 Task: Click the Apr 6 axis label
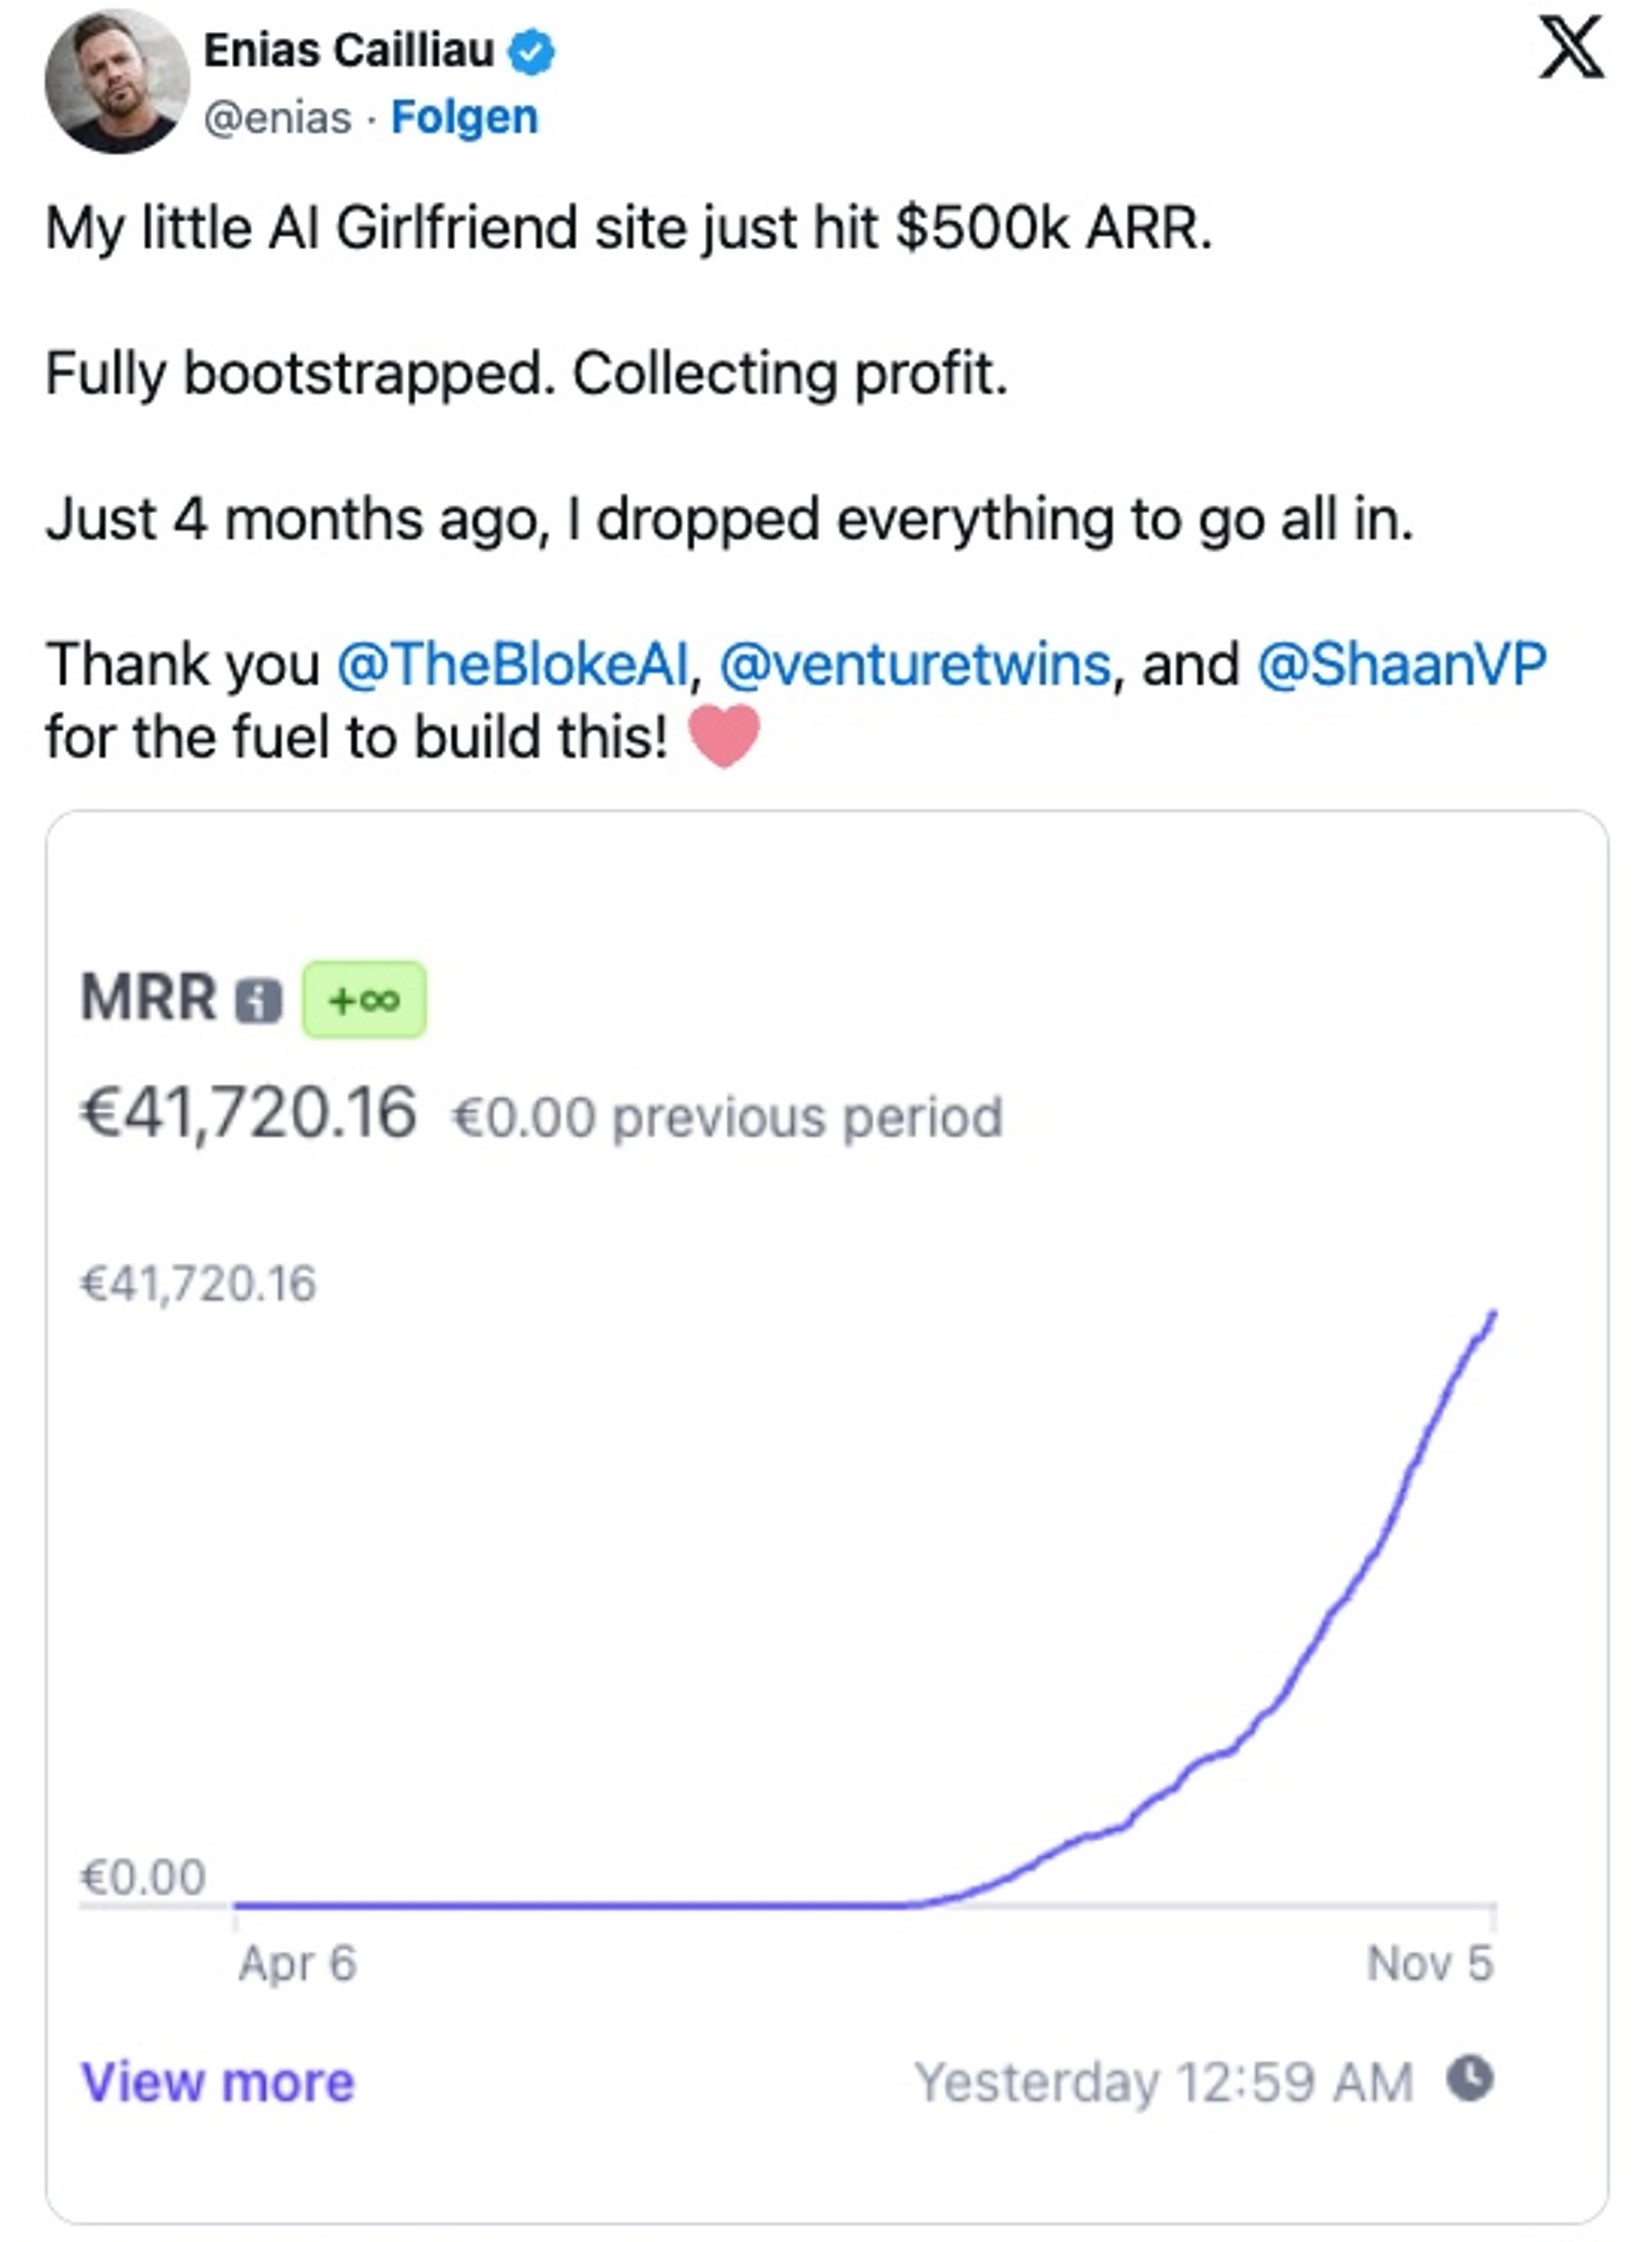[x=297, y=1963]
